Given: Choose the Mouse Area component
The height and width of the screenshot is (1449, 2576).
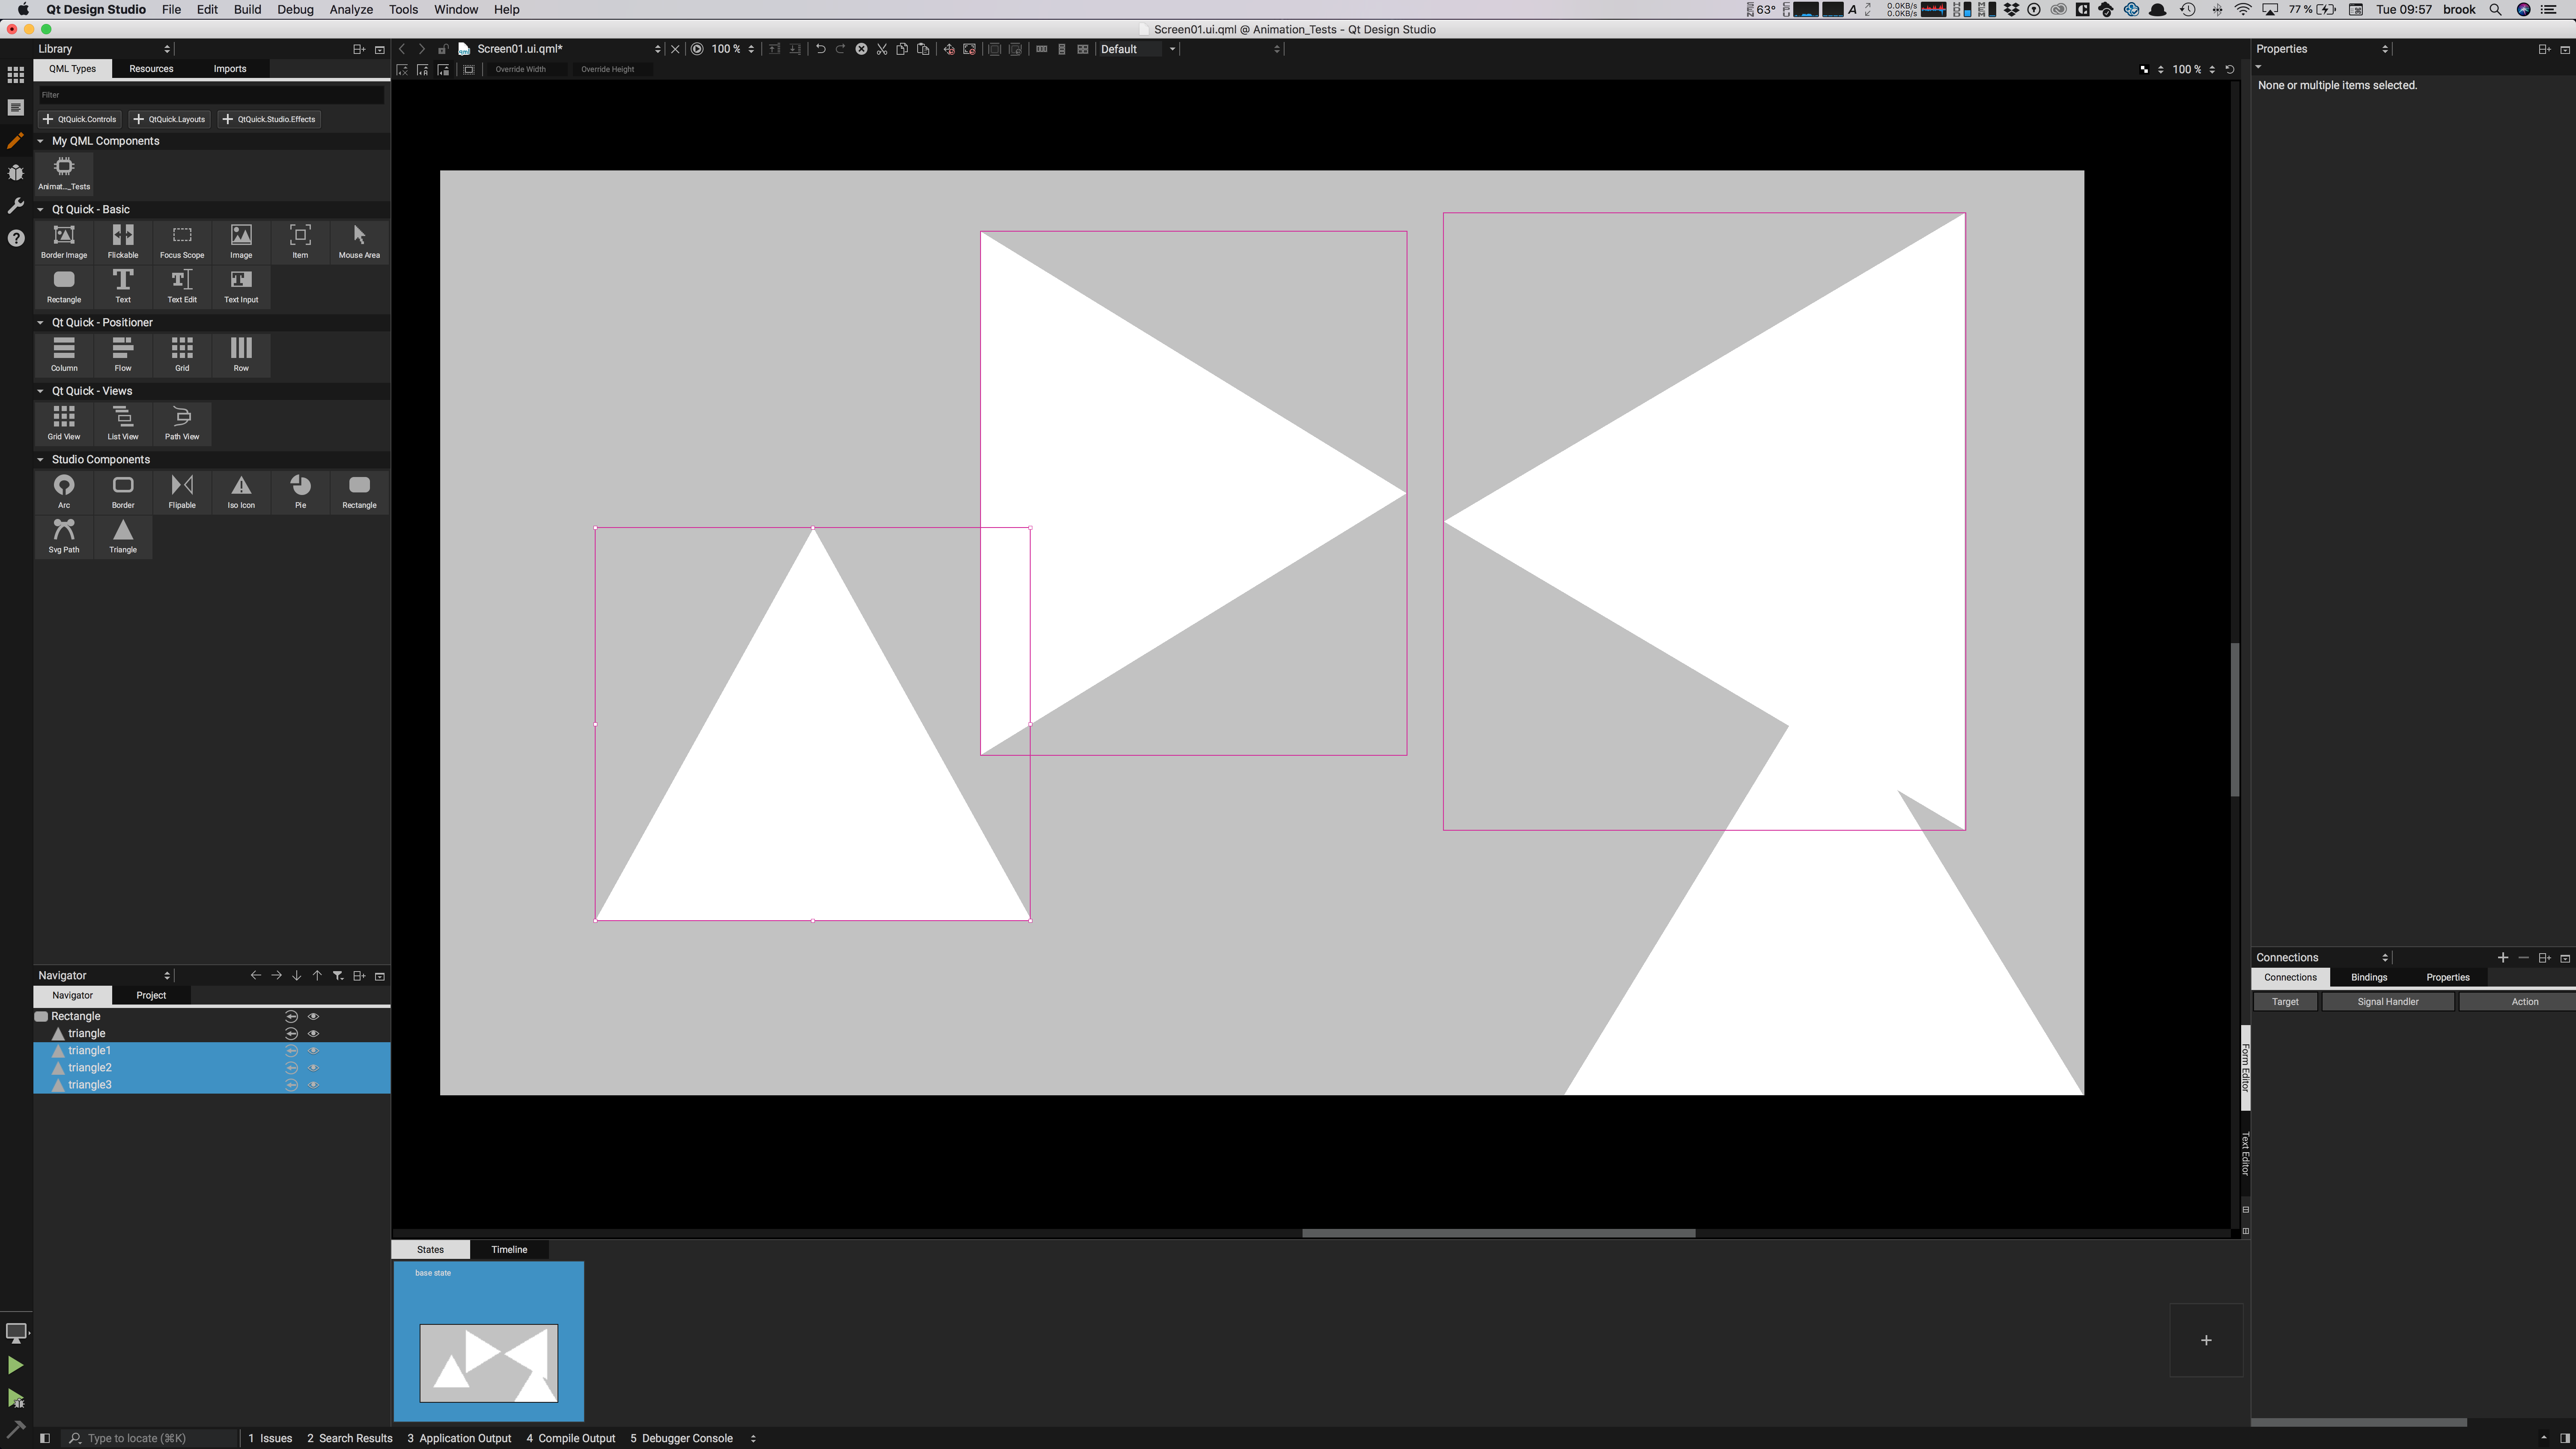Looking at the screenshot, I should (x=359, y=240).
